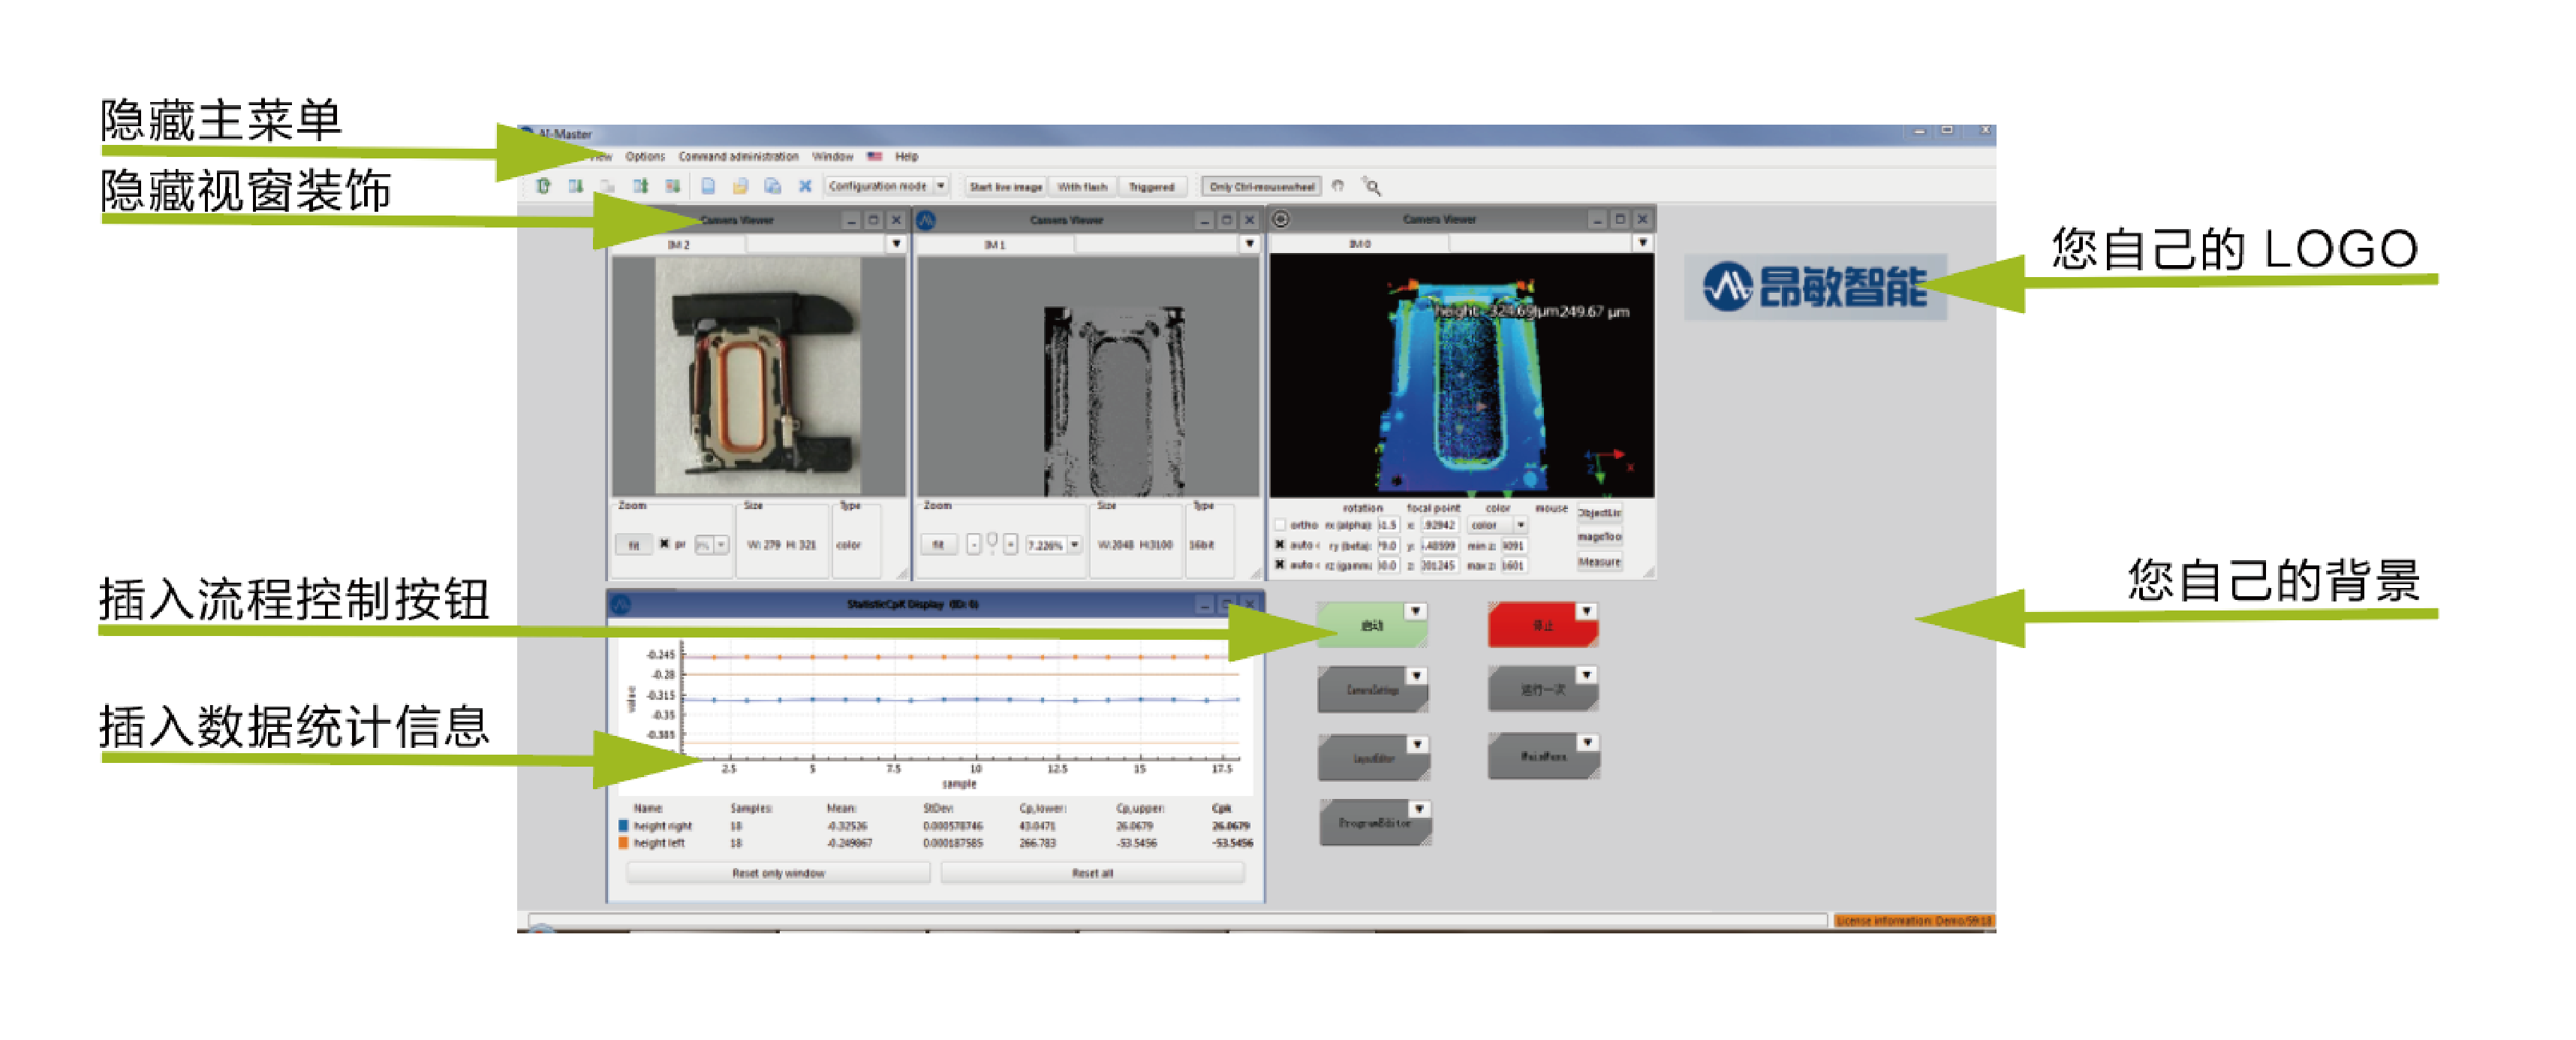The height and width of the screenshot is (1040, 2576).
Task: Click the 运行一次 run once button
Action: coord(1543,690)
